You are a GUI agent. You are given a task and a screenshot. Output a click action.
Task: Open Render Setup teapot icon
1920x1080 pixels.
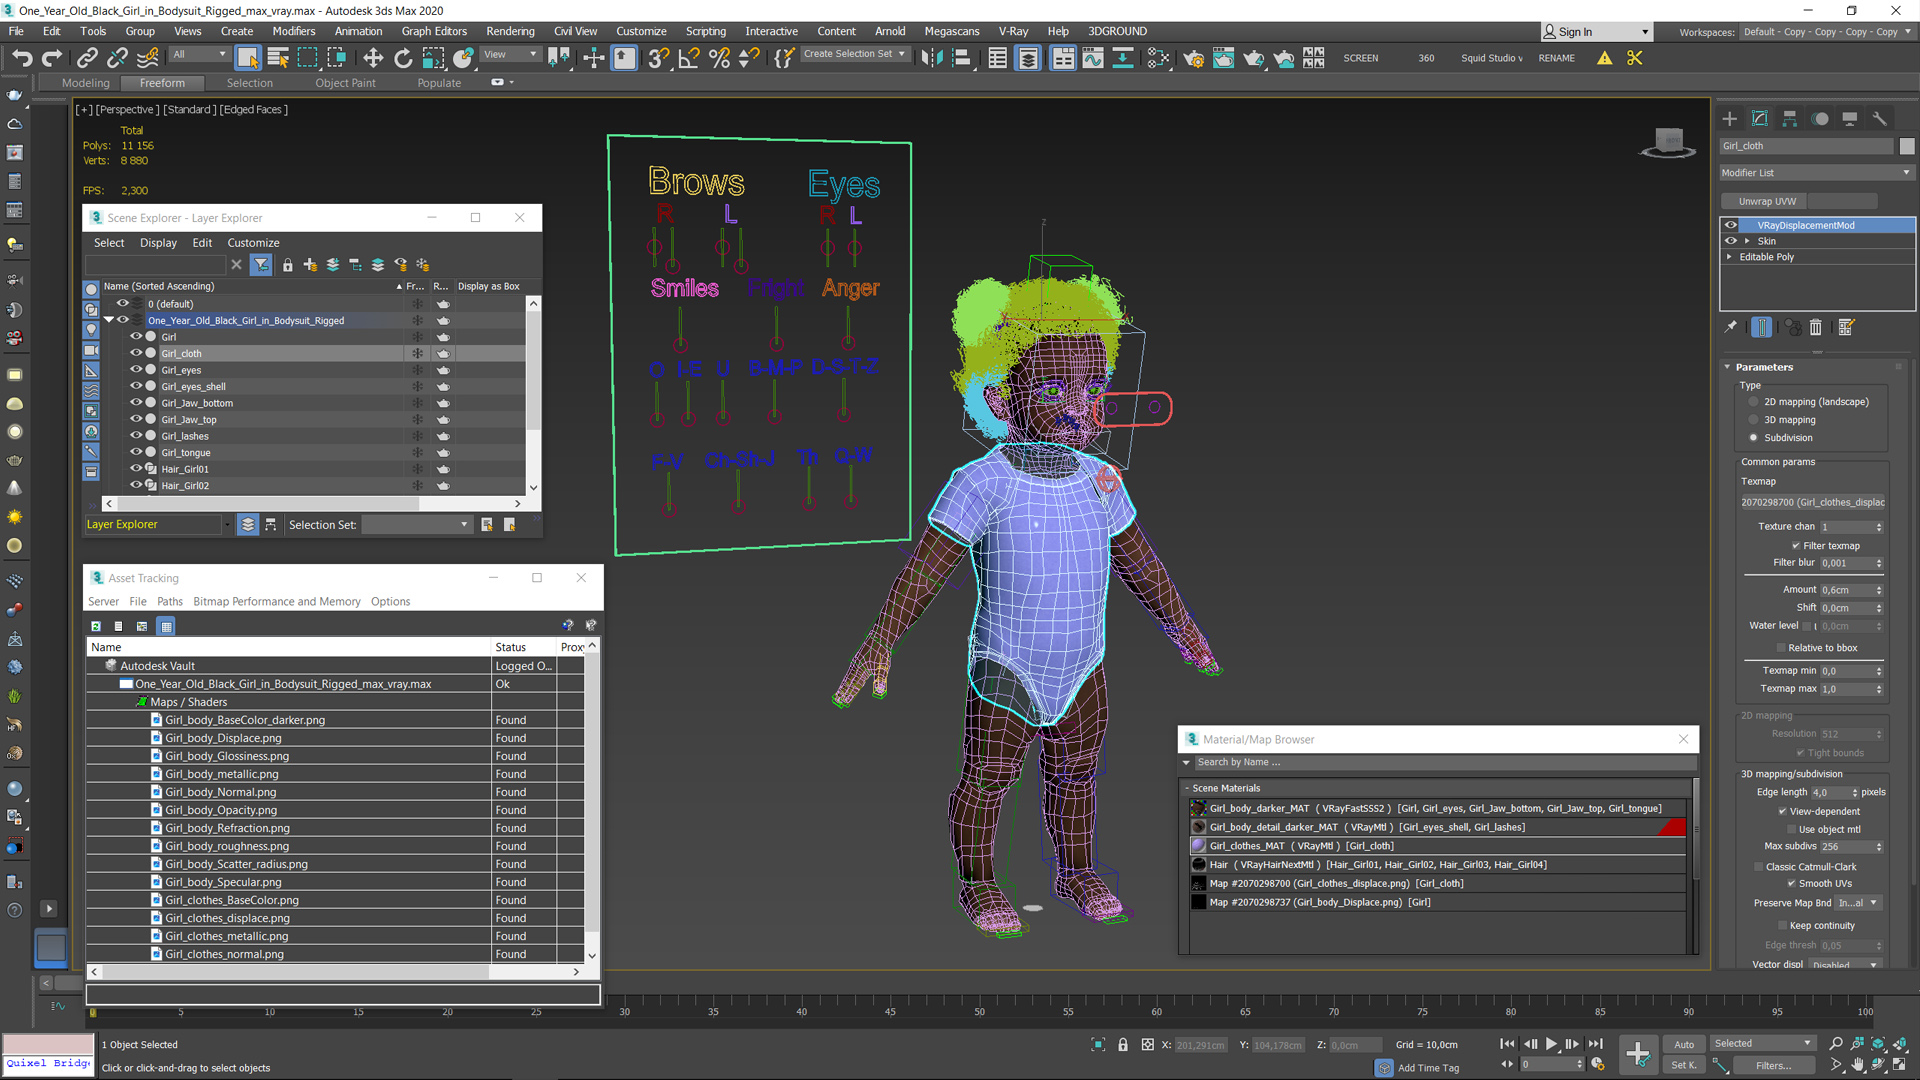[1193, 58]
